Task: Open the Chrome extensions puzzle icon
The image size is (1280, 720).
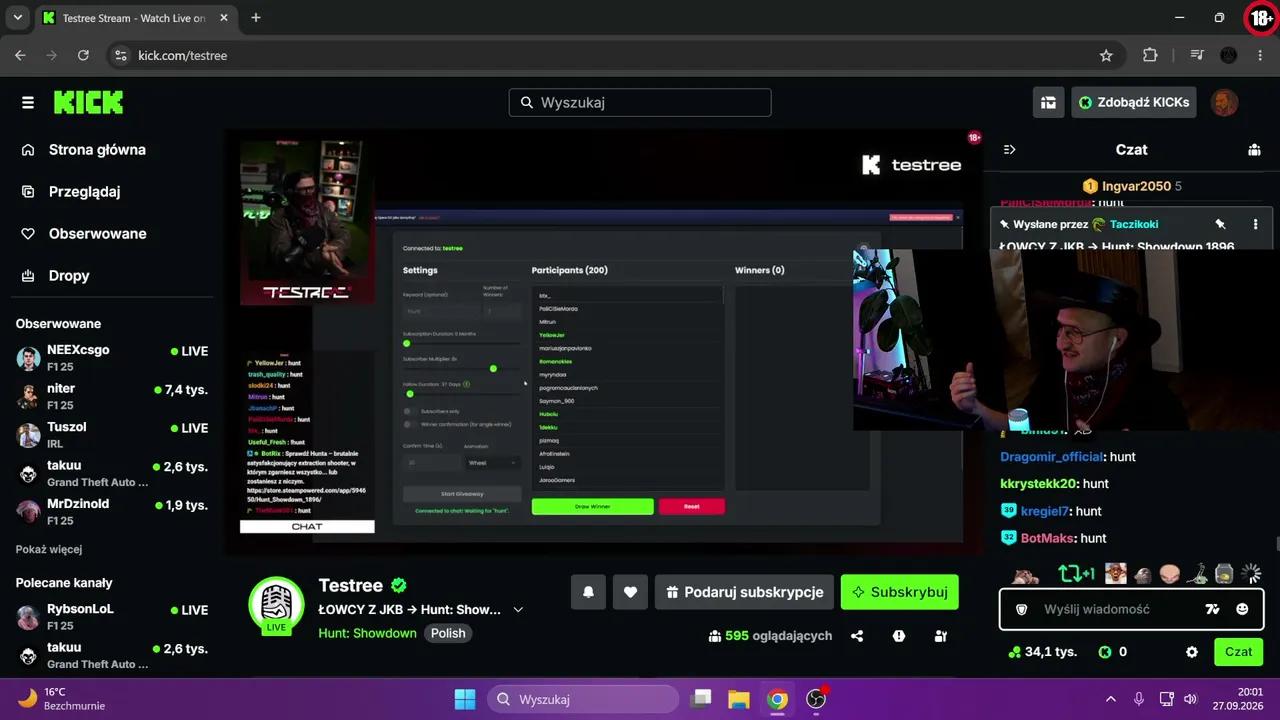Action: click(x=1150, y=56)
